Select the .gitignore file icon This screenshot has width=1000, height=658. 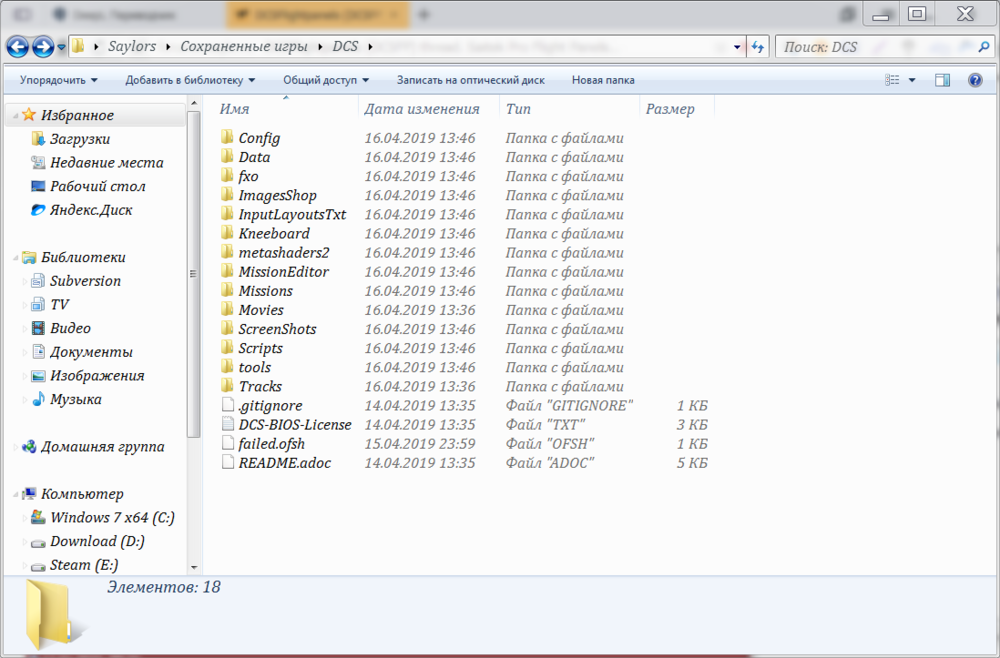coord(228,405)
